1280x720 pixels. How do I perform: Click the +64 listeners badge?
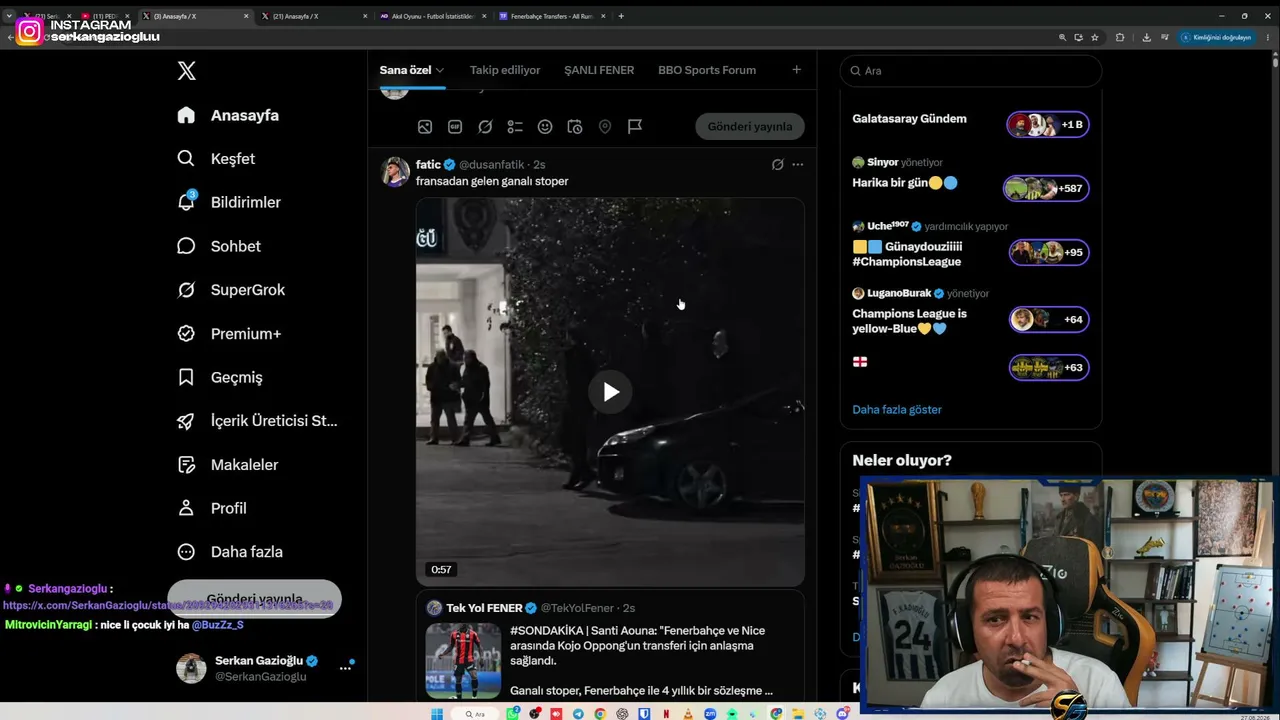pos(1049,319)
